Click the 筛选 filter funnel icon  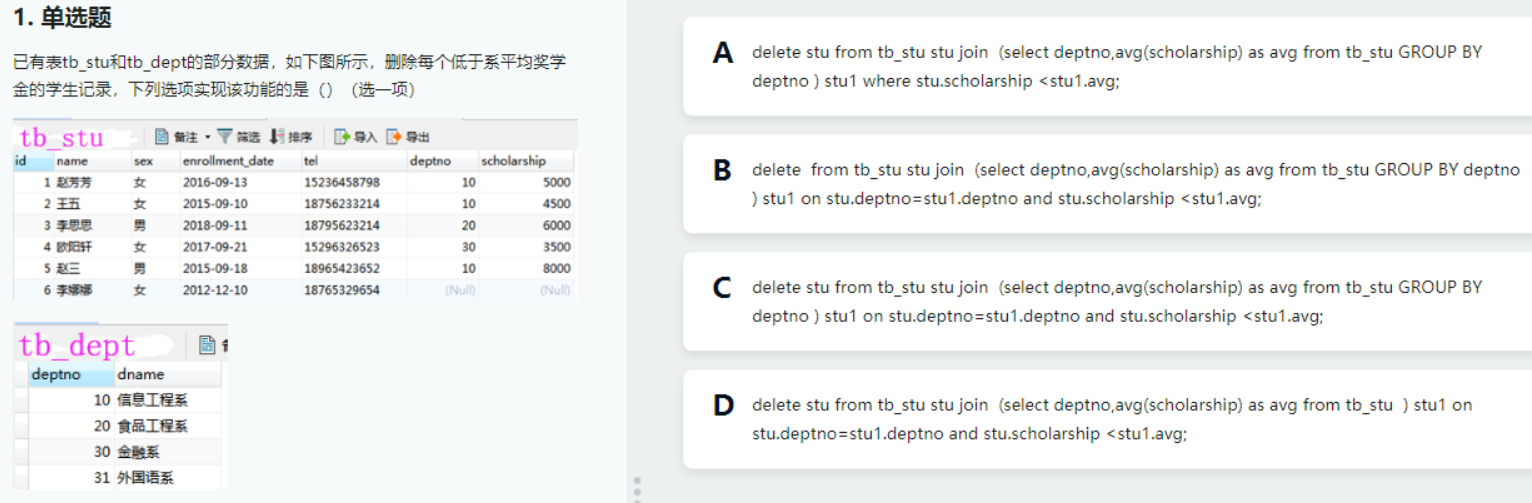point(225,137)
